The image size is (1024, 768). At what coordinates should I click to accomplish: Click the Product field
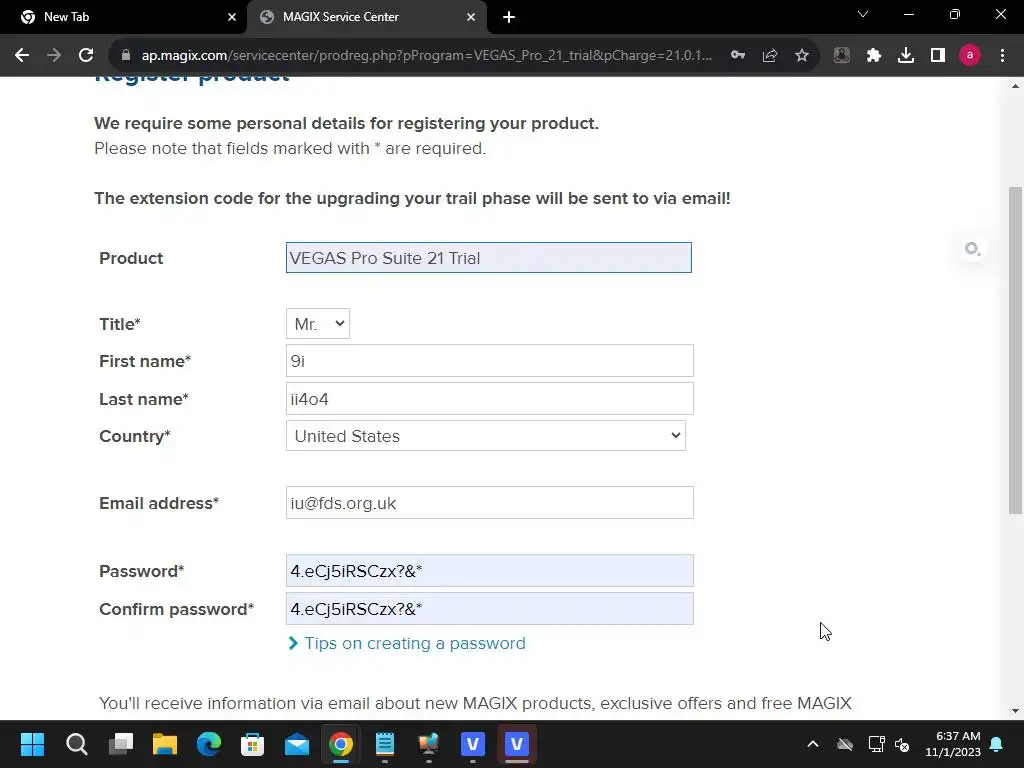[x=488, y=258]
